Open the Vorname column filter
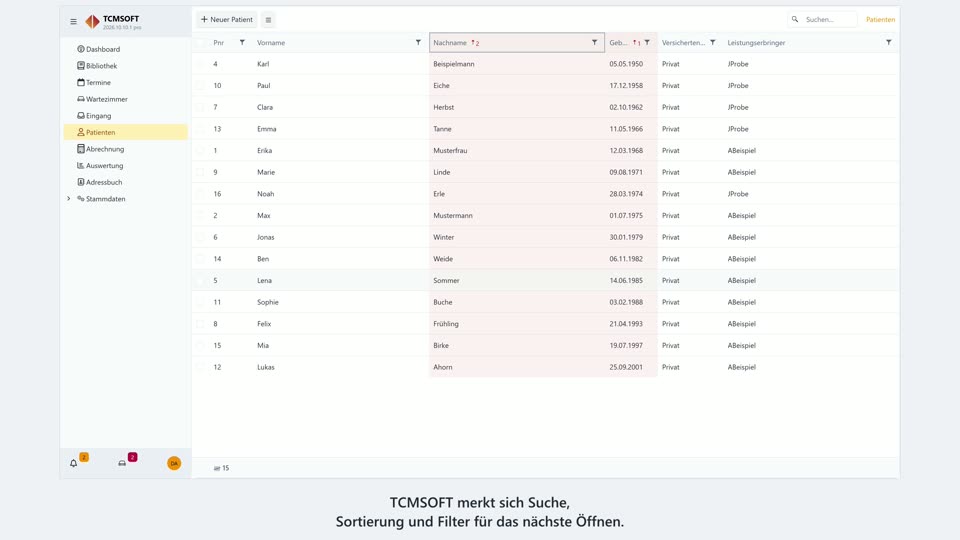 (418, 42)
